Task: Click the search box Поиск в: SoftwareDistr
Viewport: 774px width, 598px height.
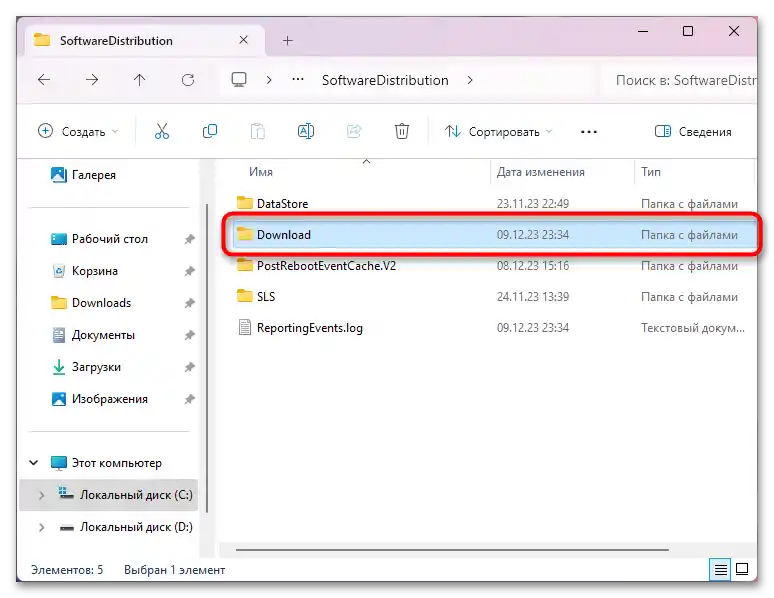Action: 681,80
